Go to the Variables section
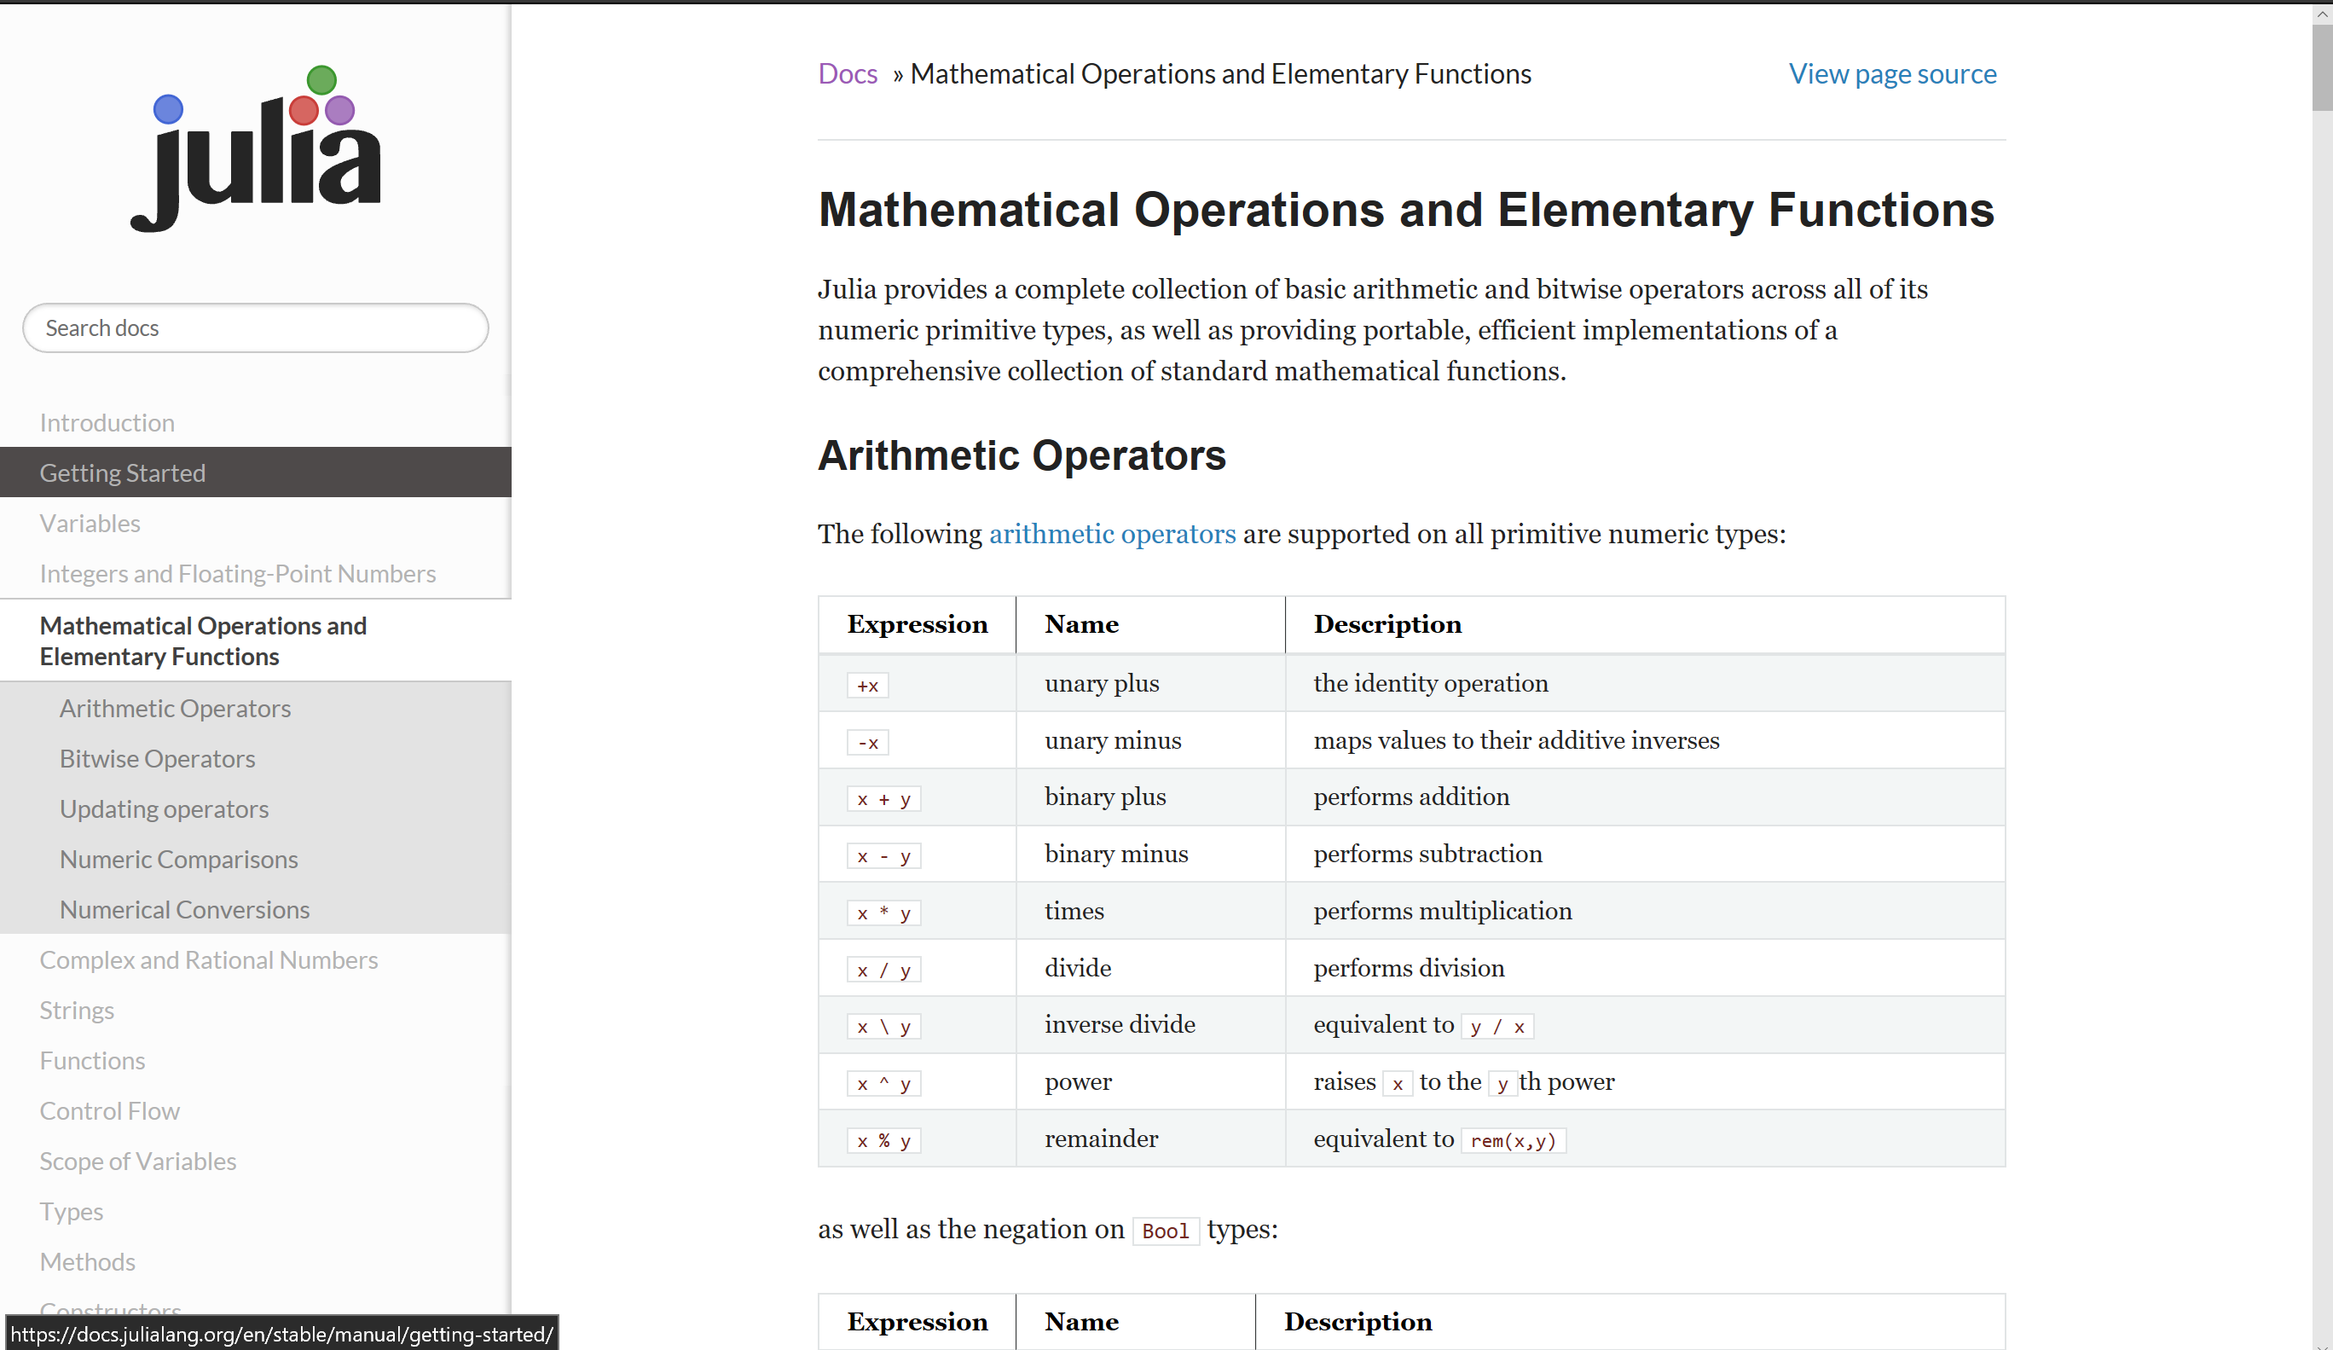 tap(90, 523)
